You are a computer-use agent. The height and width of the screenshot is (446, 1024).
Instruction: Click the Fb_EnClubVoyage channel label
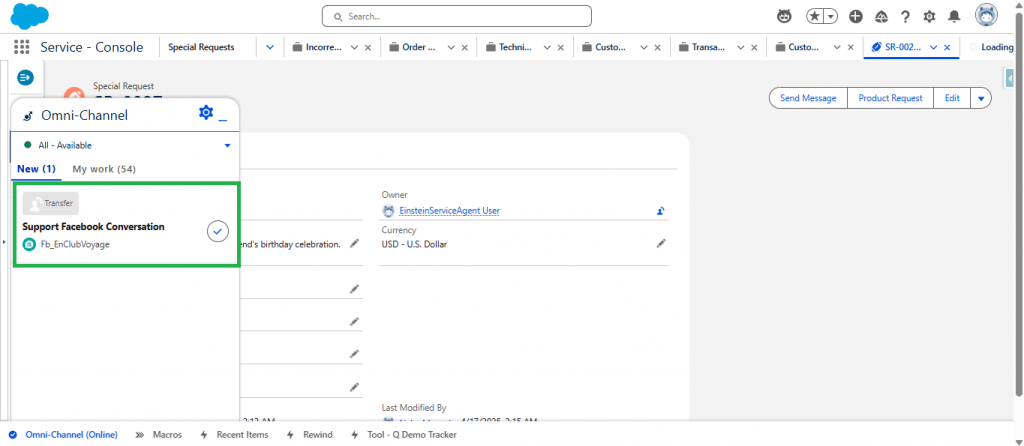(75, 244)
